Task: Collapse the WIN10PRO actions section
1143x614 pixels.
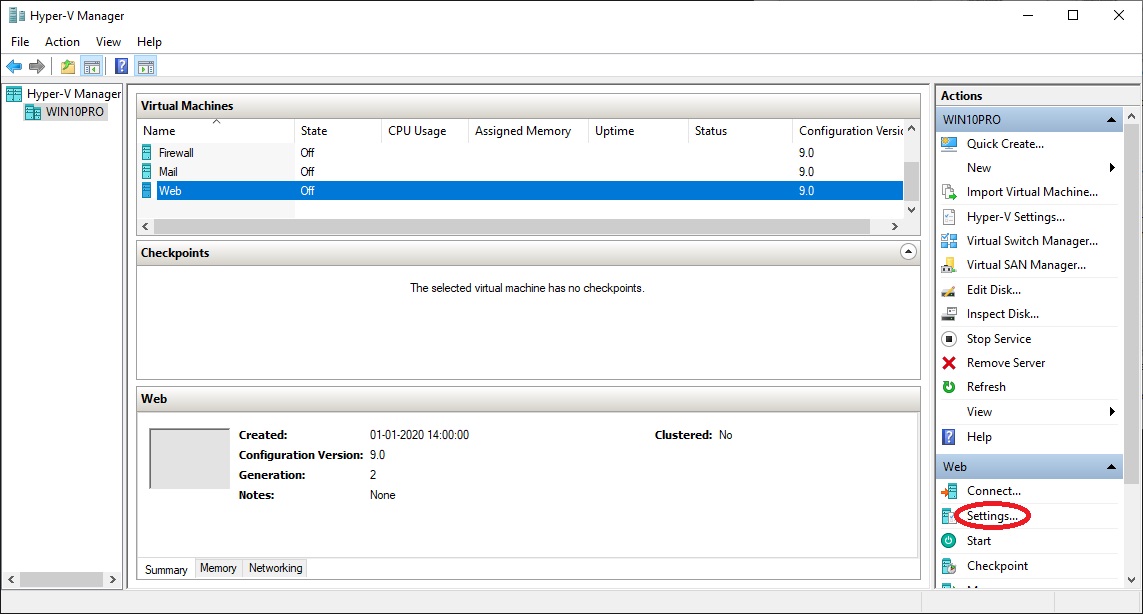Action: pyautogui.click(x=1111, y=120)
